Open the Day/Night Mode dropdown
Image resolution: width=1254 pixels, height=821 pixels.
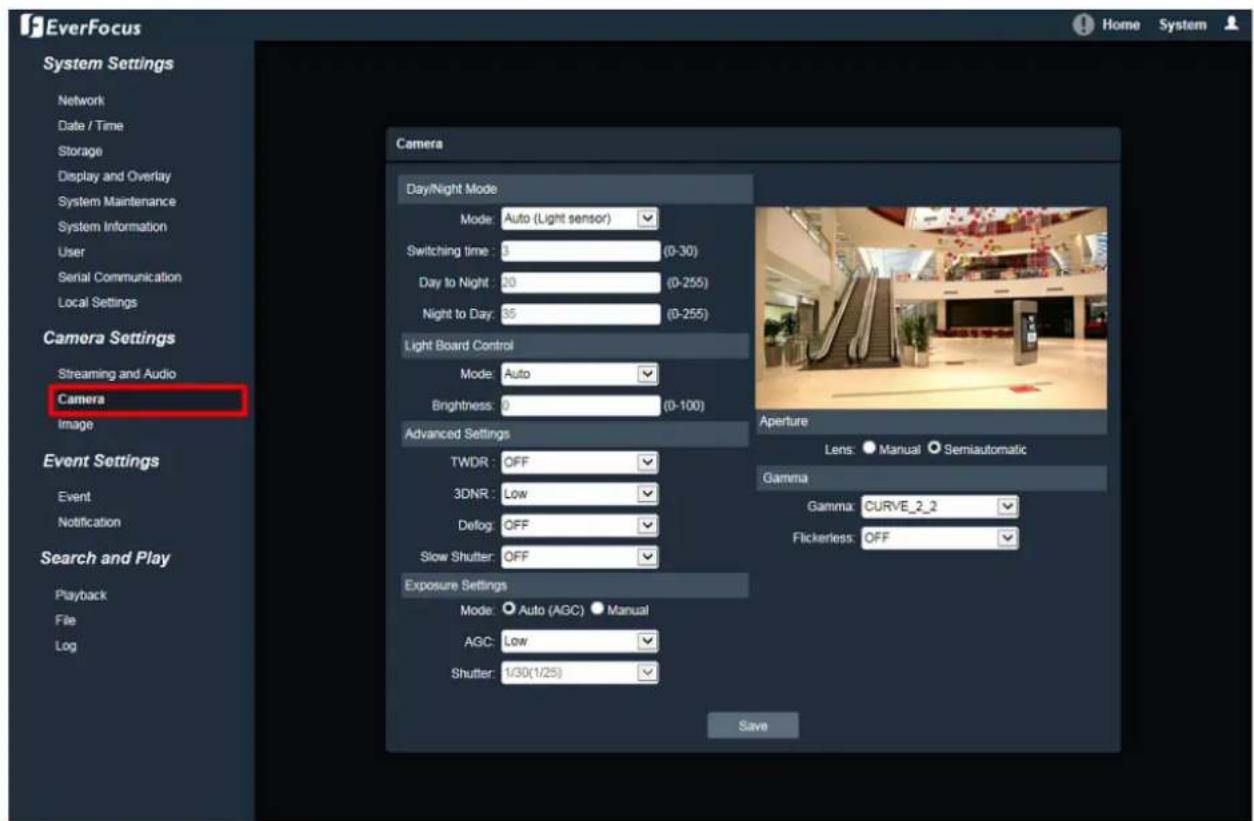(x=579, y=219)
